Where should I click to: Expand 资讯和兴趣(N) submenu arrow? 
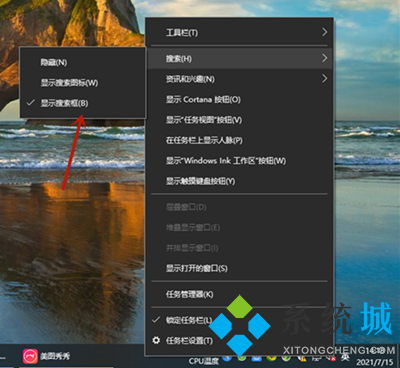(324, 79)
